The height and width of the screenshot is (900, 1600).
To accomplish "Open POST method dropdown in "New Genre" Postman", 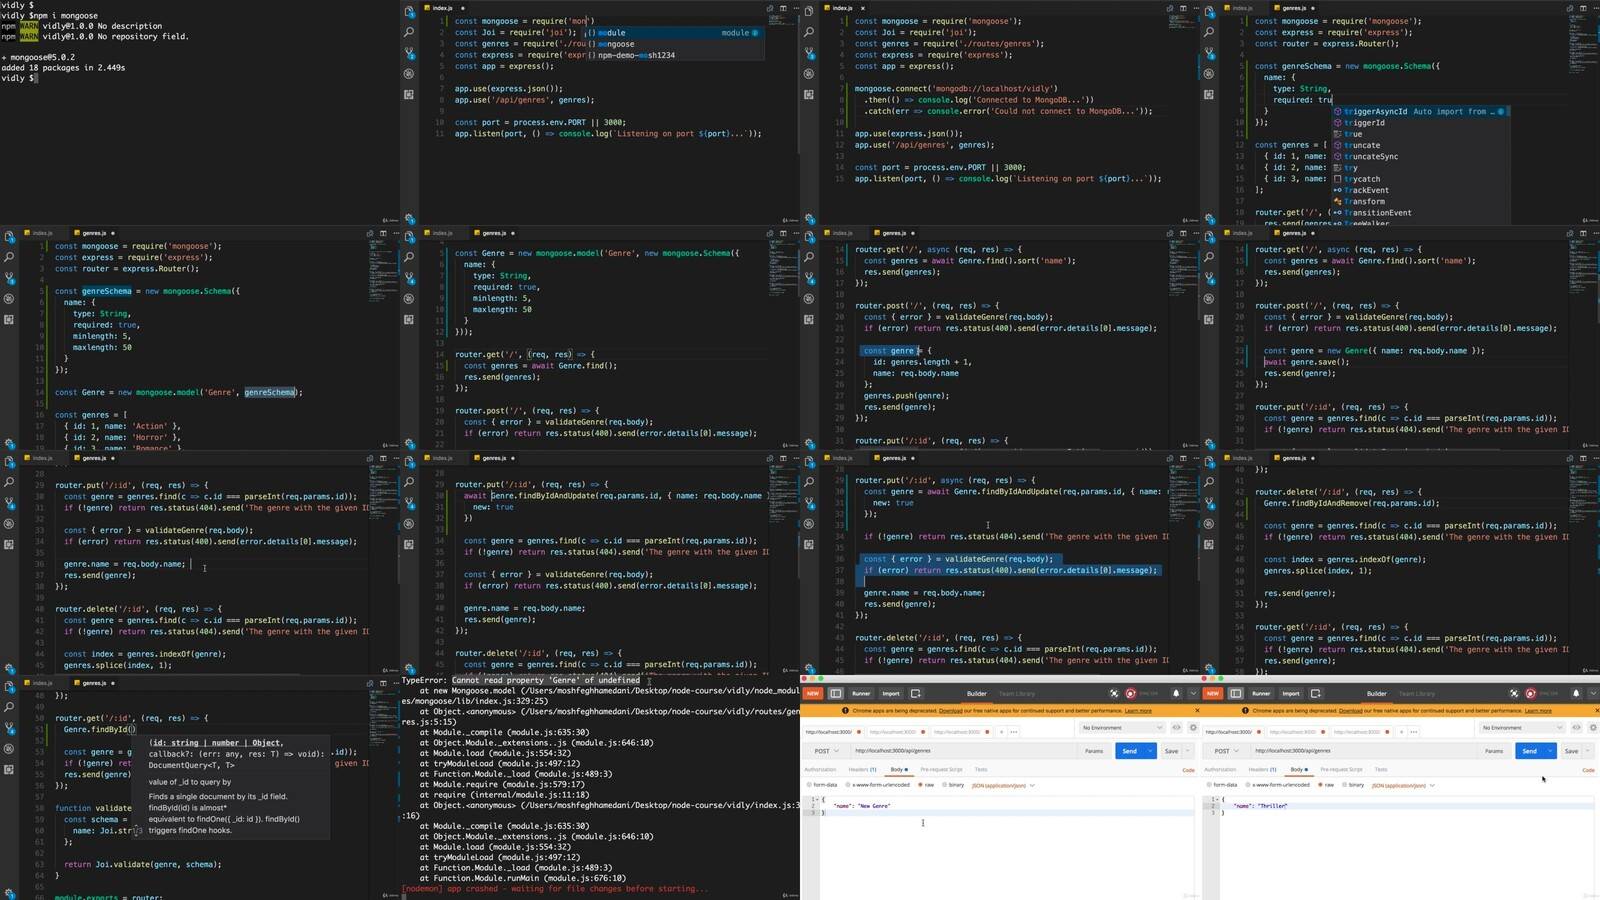I will tap(826, 751).
